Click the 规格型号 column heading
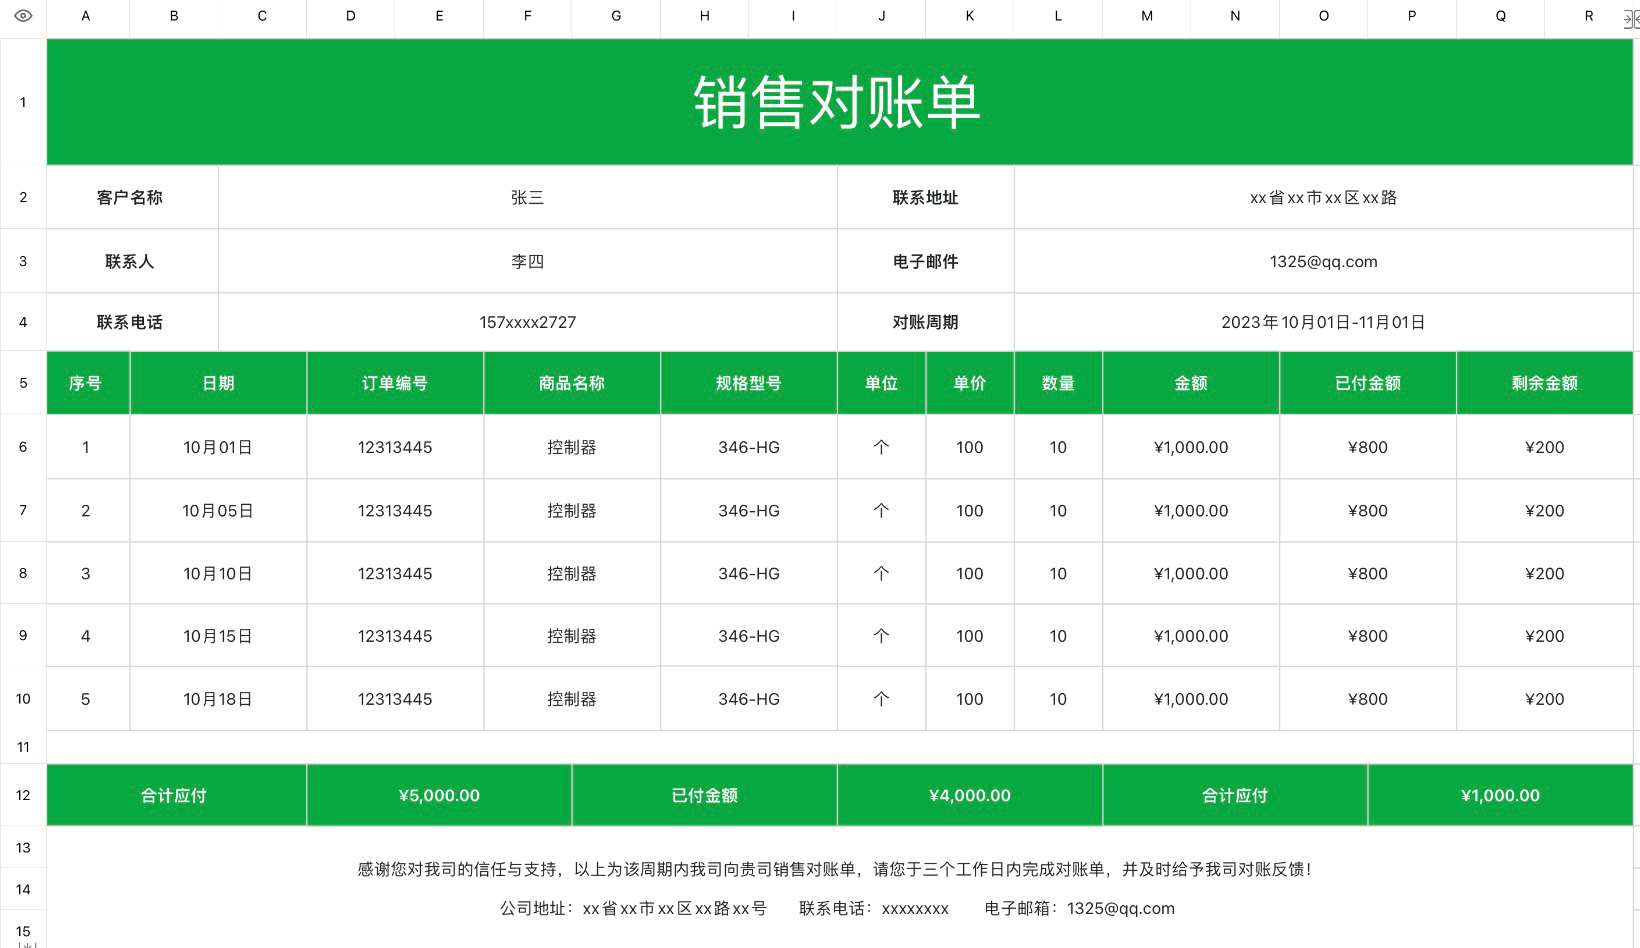This screenshot has height=948, width=1640. point(749,383)
